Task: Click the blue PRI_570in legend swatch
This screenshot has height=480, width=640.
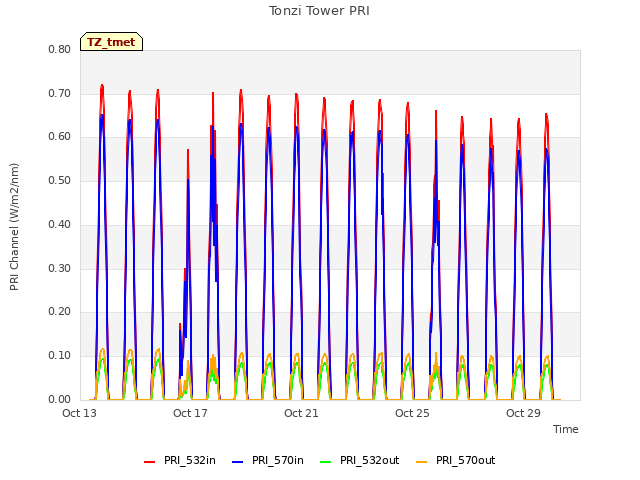Action: click(x=238, y=462)
